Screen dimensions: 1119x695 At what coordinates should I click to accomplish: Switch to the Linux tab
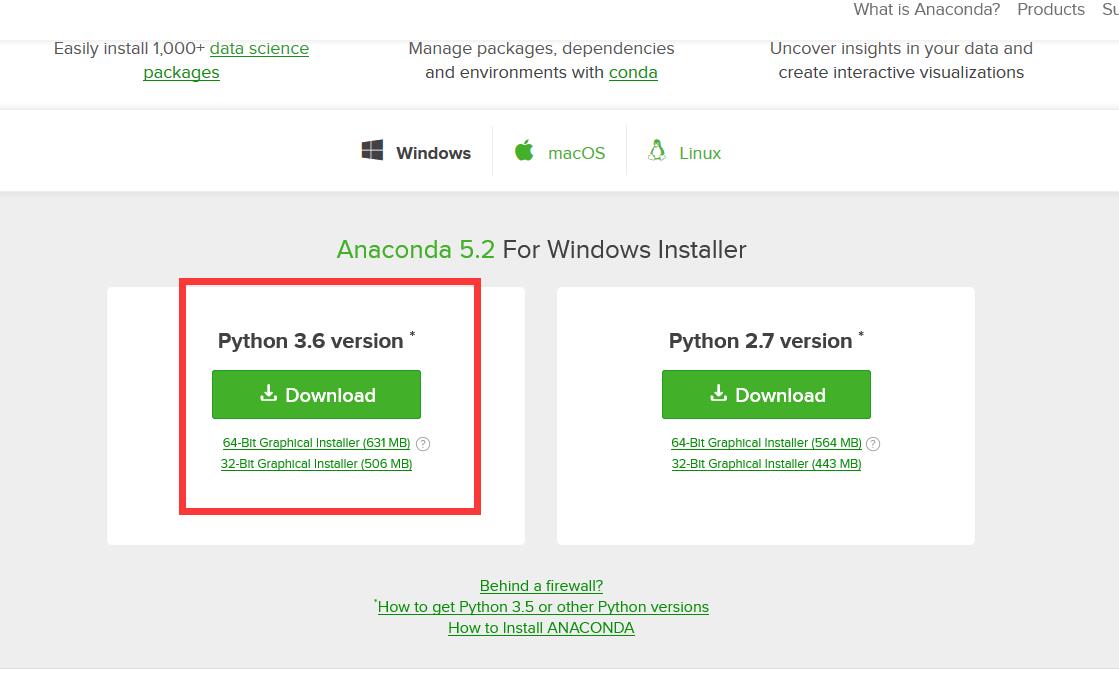tap(684, 153)
